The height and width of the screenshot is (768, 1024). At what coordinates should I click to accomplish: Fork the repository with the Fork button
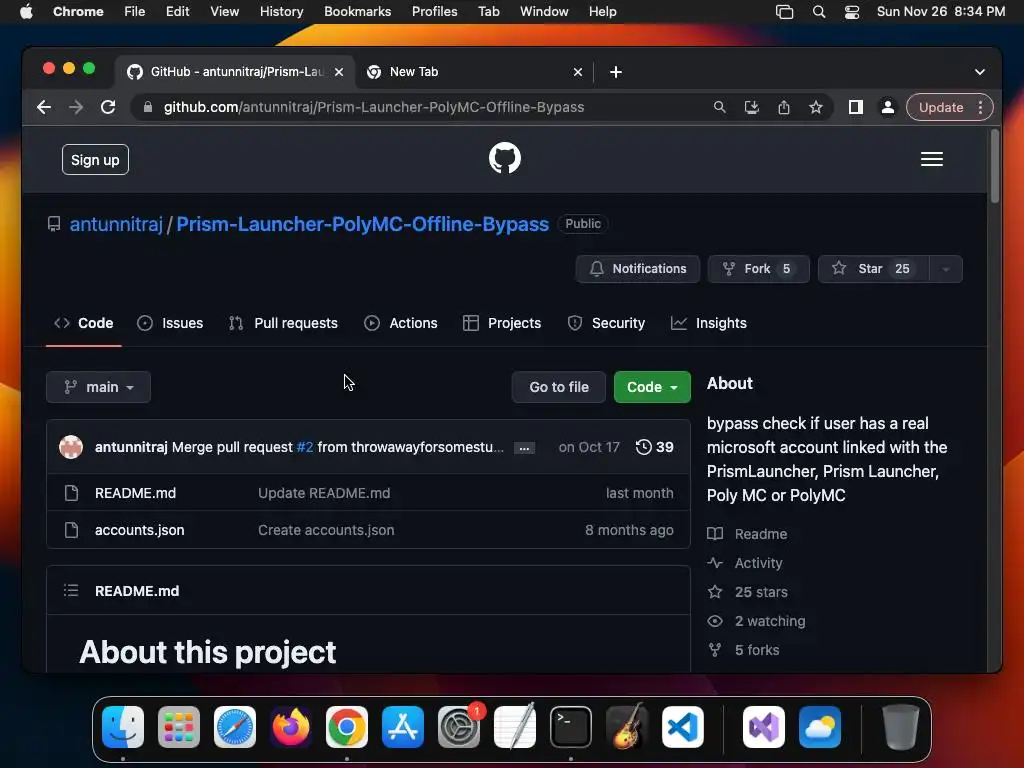(758, 269)
